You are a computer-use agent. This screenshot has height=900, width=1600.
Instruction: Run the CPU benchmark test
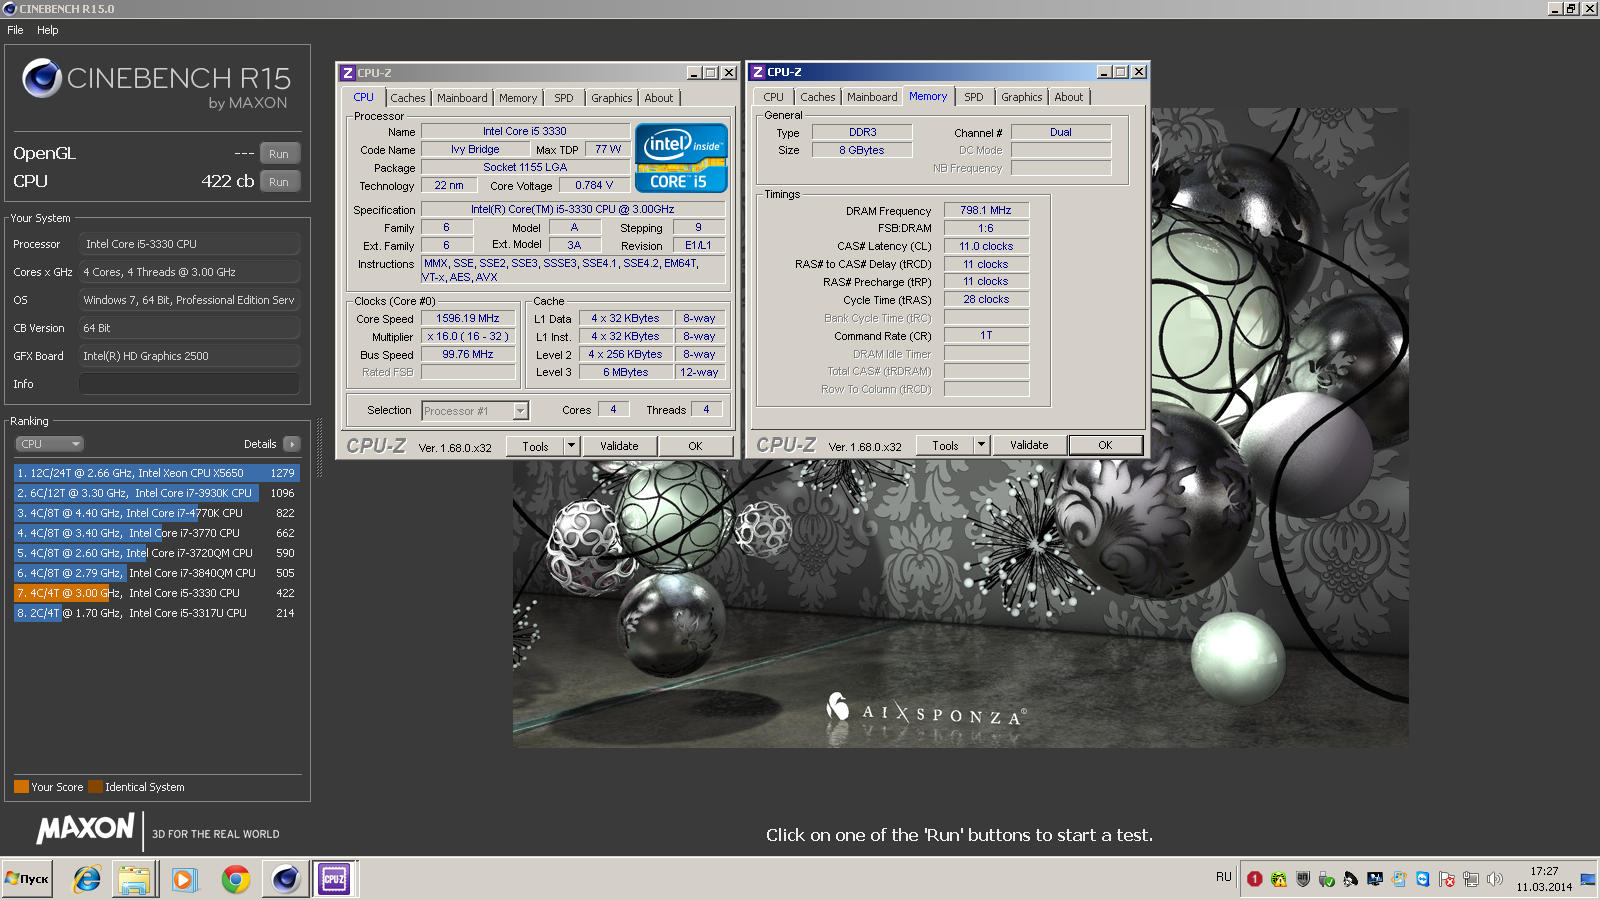coord(279,182)
